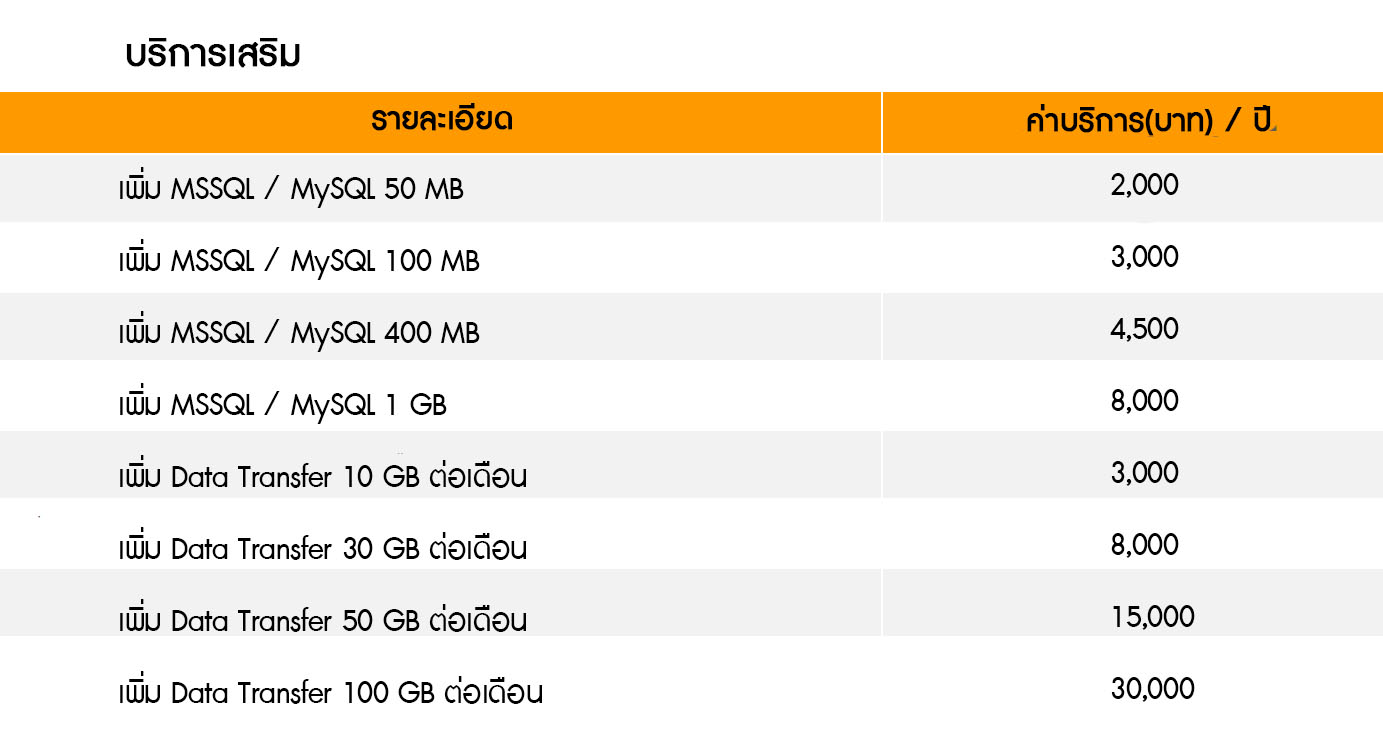The width and height of the screenshot is (1383, 729).
Task: Click the 2,000 price for MySQL 50 MB
Action: click(x=1145, y=185)
